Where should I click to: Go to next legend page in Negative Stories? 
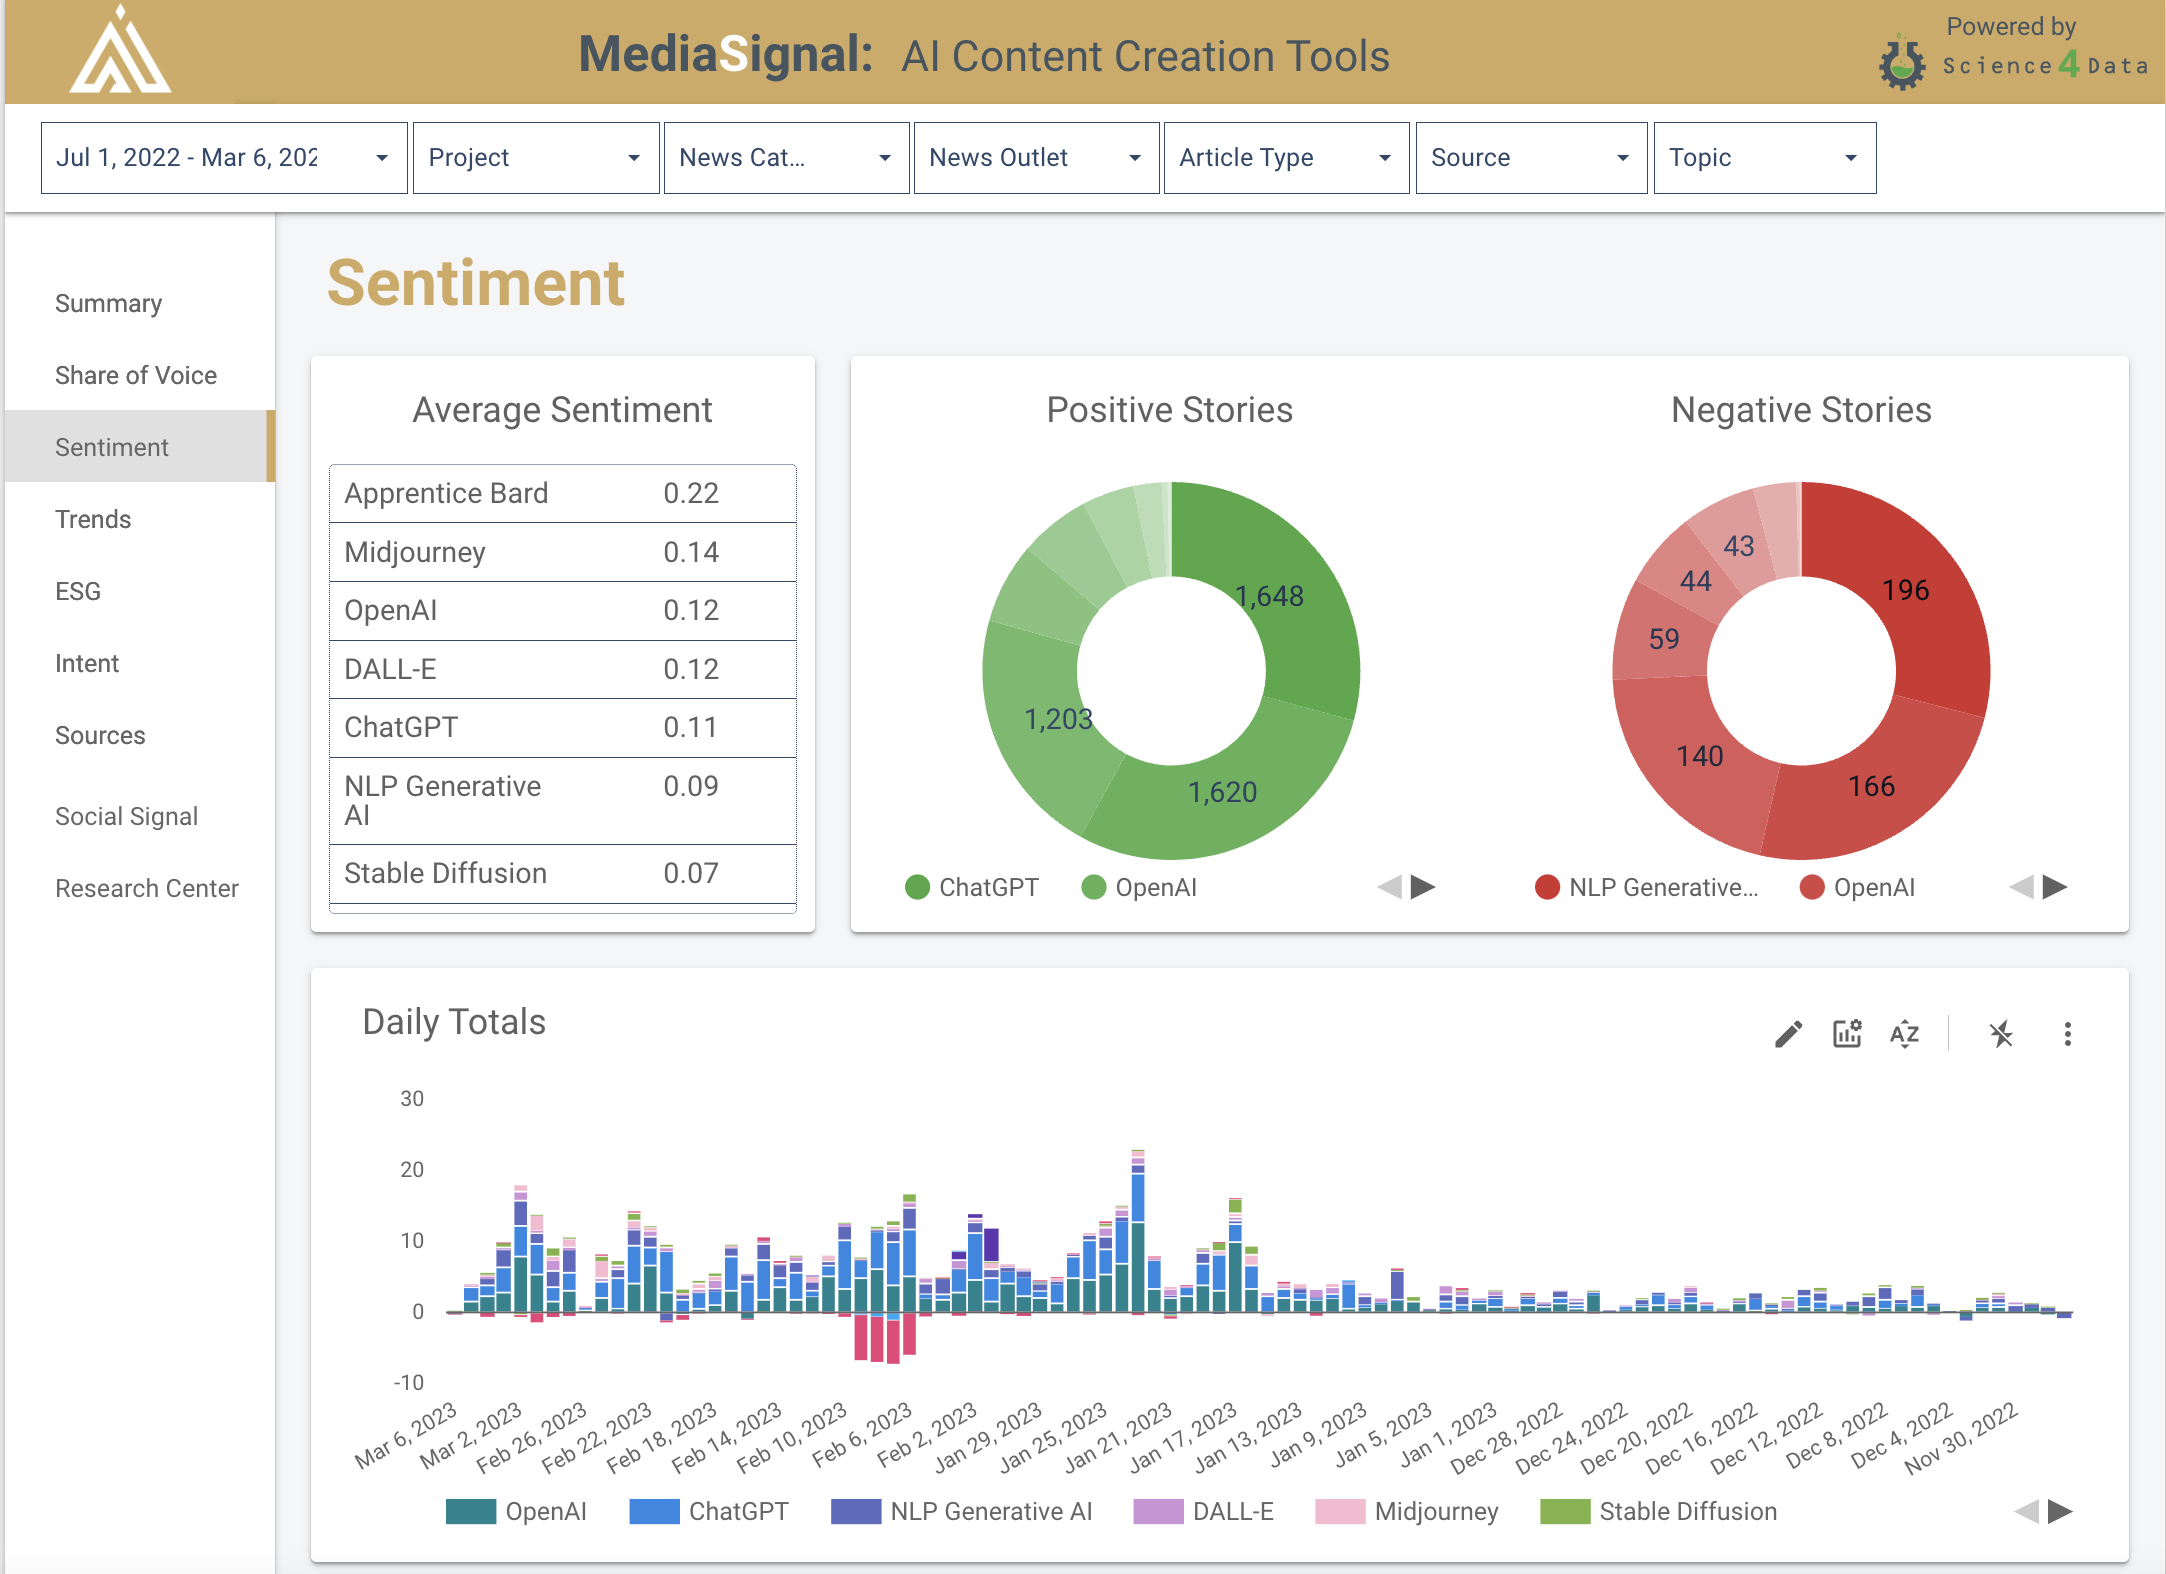point(2055,887)
